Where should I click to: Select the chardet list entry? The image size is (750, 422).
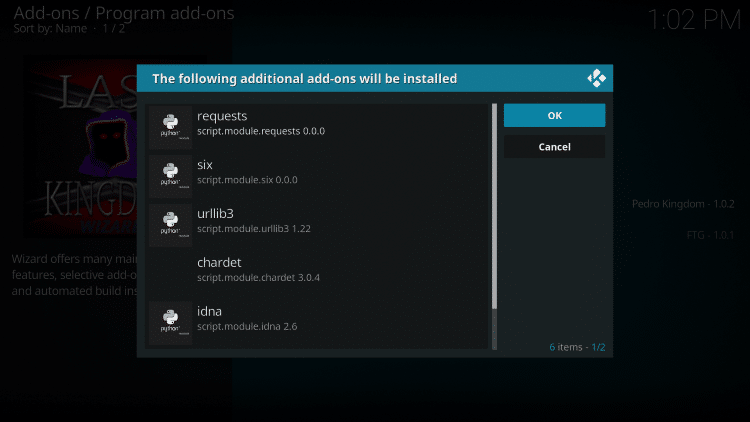click(220, 262)
